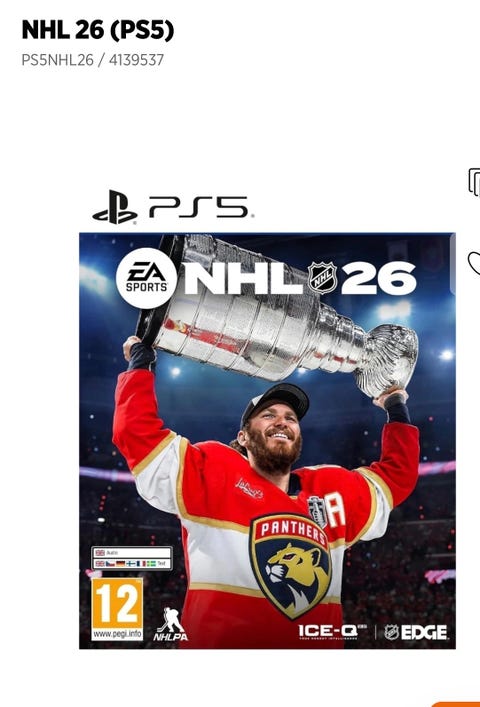Click the PlayStation PS5 logo

(x=171, y=207)
